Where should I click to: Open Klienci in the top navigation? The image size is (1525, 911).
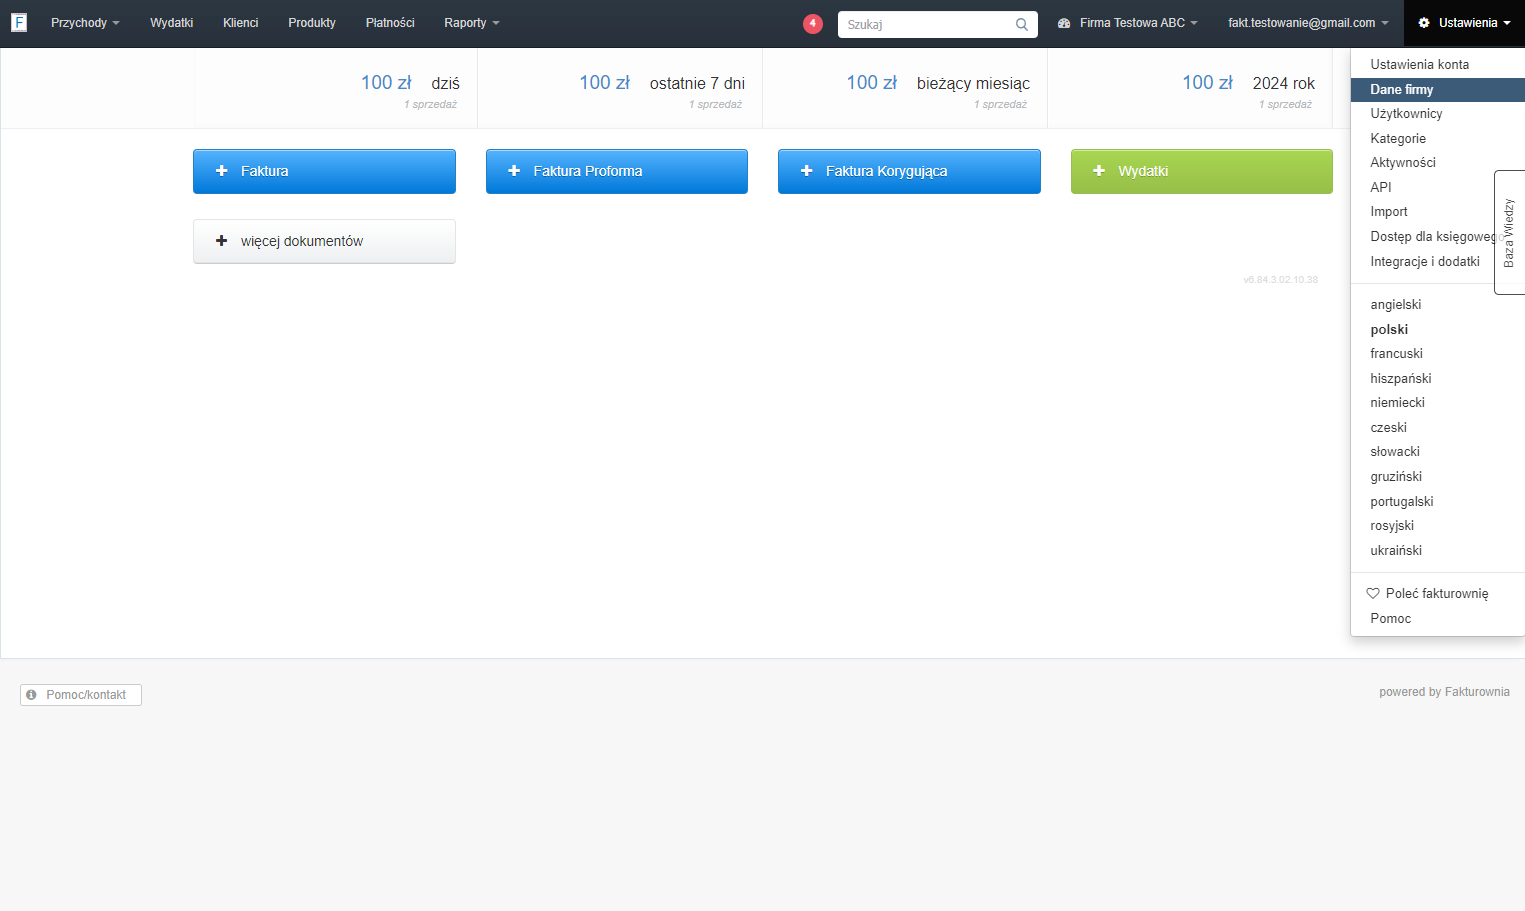click(x=240, y=23)
